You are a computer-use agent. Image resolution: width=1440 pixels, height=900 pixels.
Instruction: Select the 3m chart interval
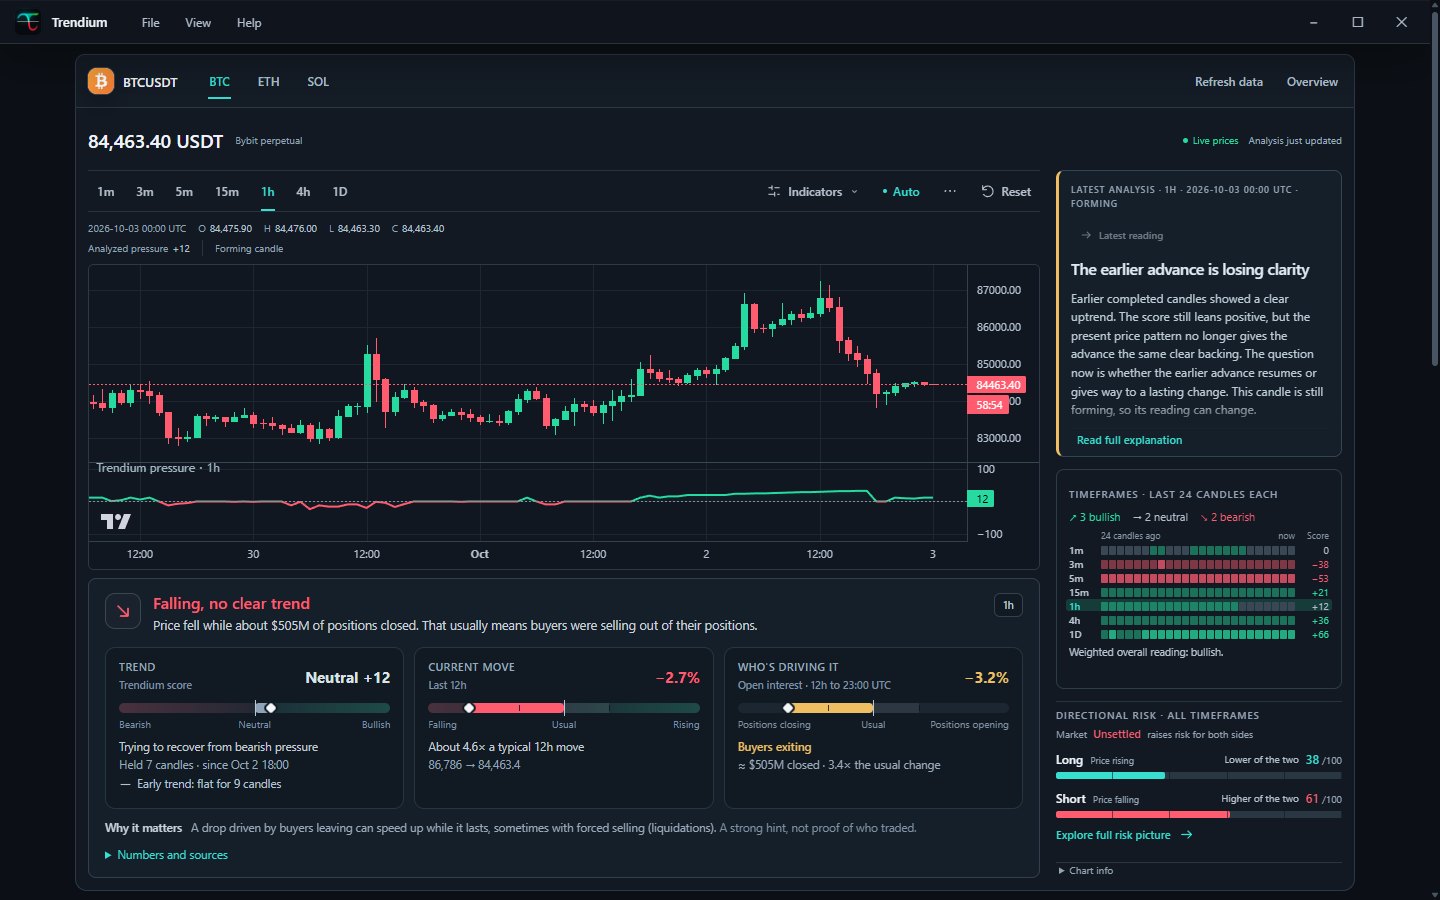click(145, 191)
